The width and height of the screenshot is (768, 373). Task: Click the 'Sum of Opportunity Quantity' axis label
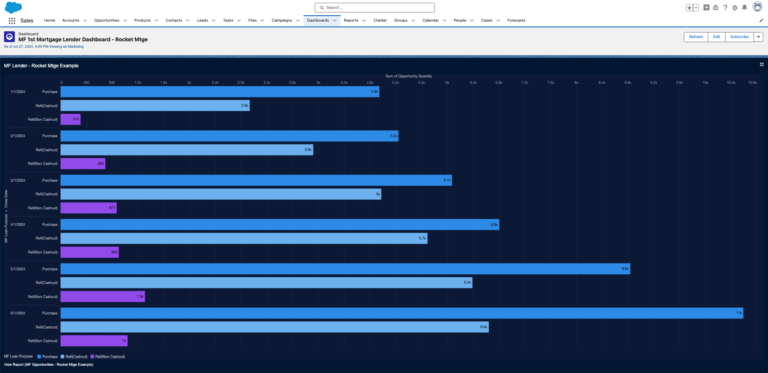tap(408, 76)
